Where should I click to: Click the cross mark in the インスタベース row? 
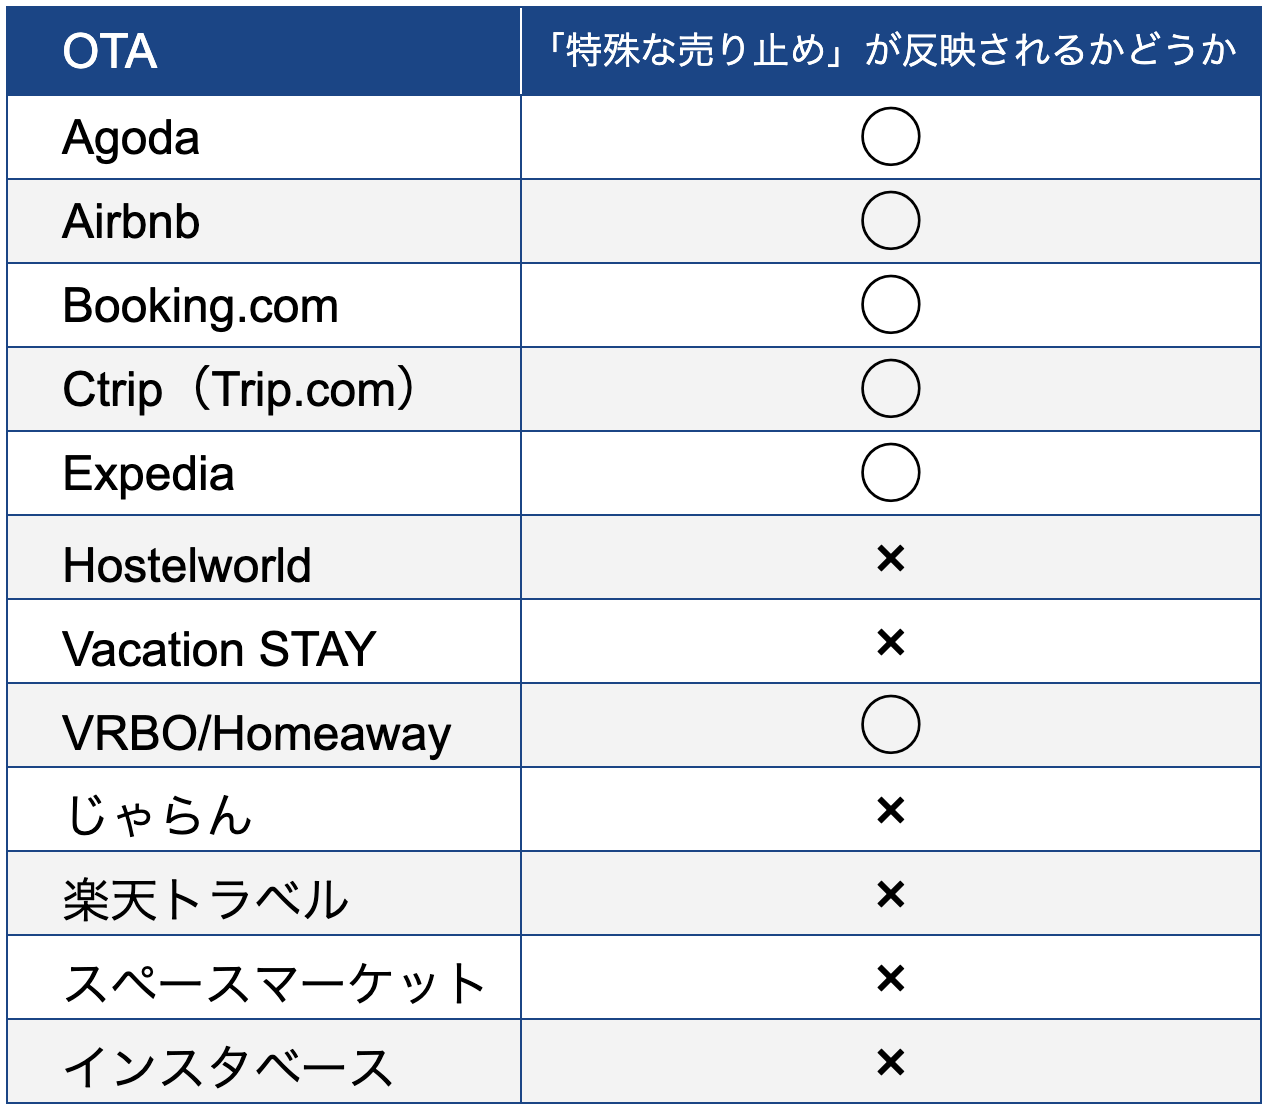(x=890, y=1062)
